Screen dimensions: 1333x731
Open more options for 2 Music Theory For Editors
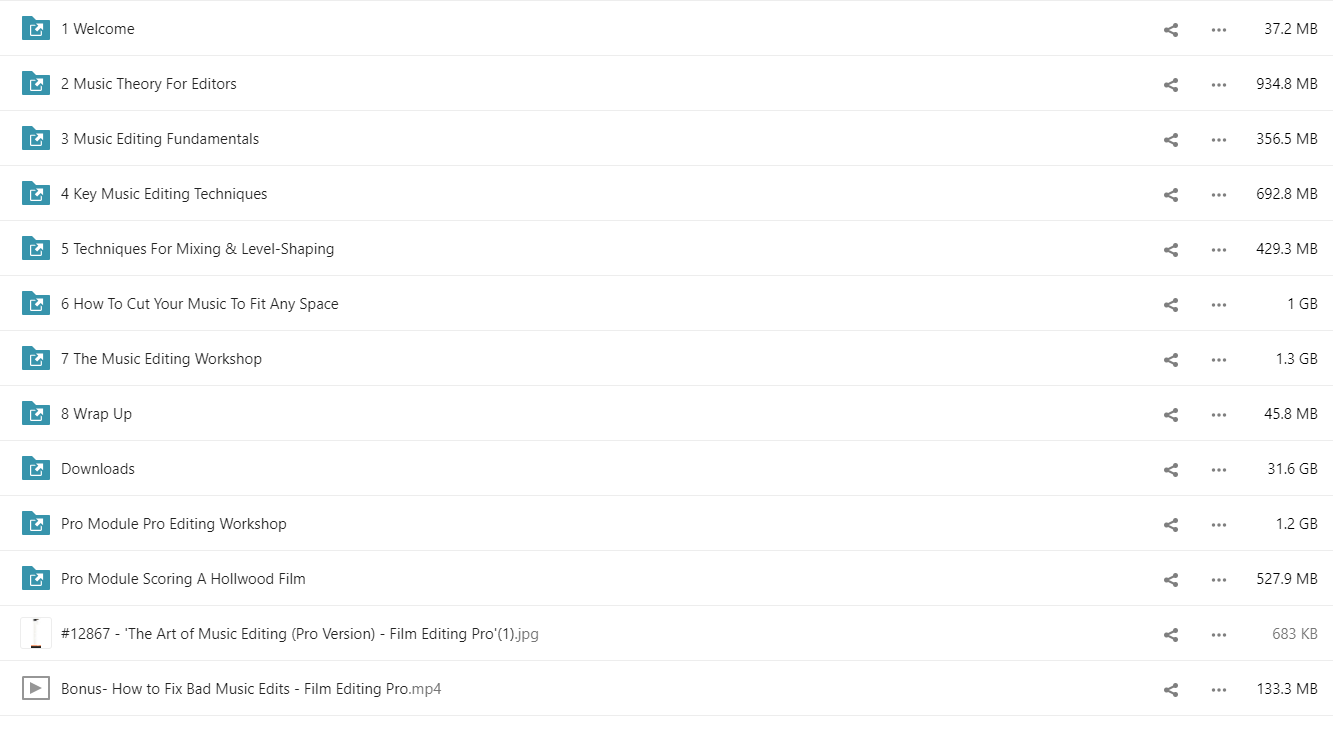pos(1218,85)
